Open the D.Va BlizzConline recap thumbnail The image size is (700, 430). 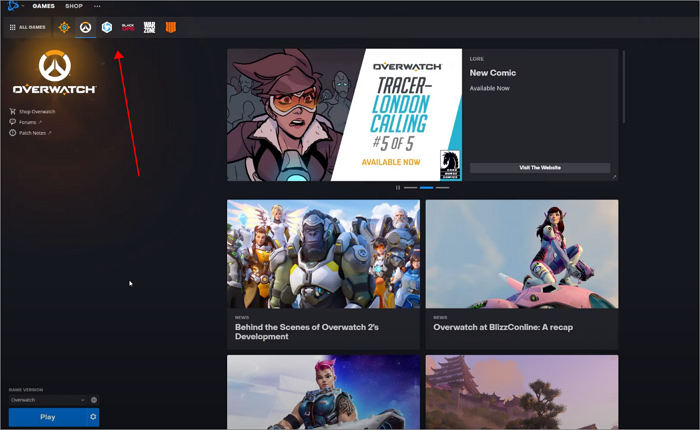click(x=522, y=254)
